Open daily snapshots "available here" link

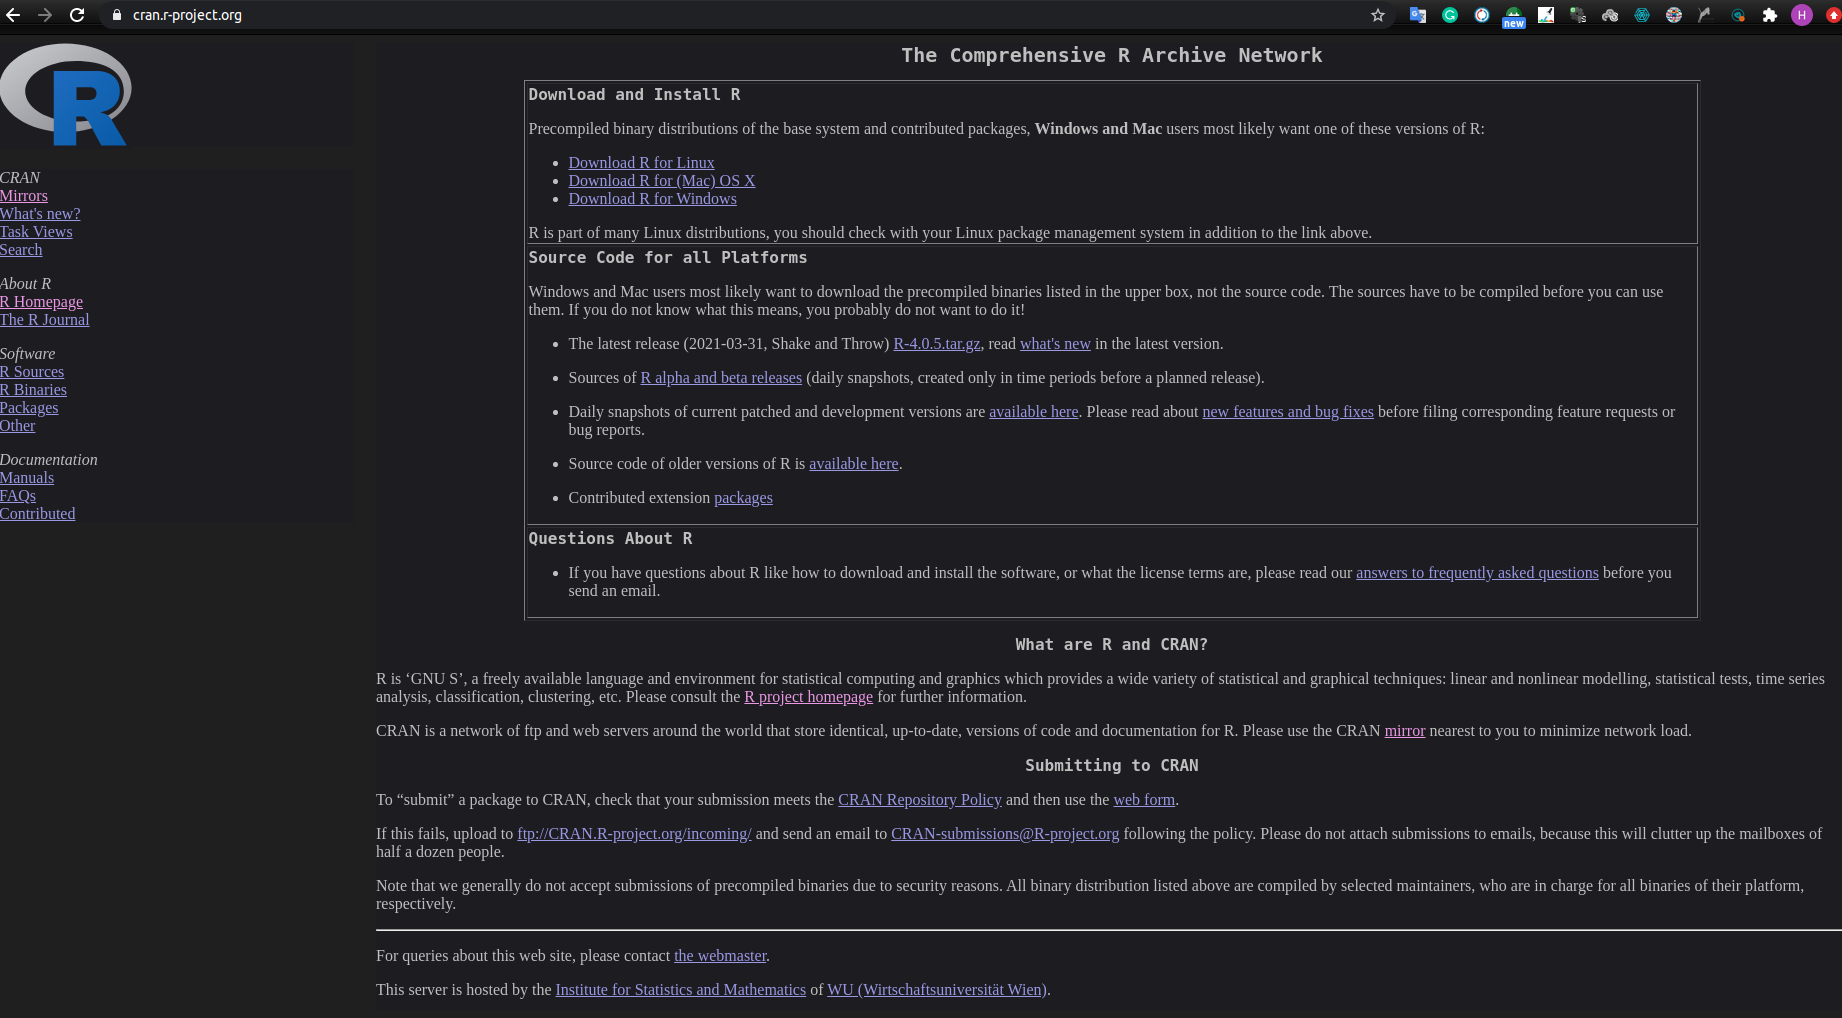pos(1034,412)
